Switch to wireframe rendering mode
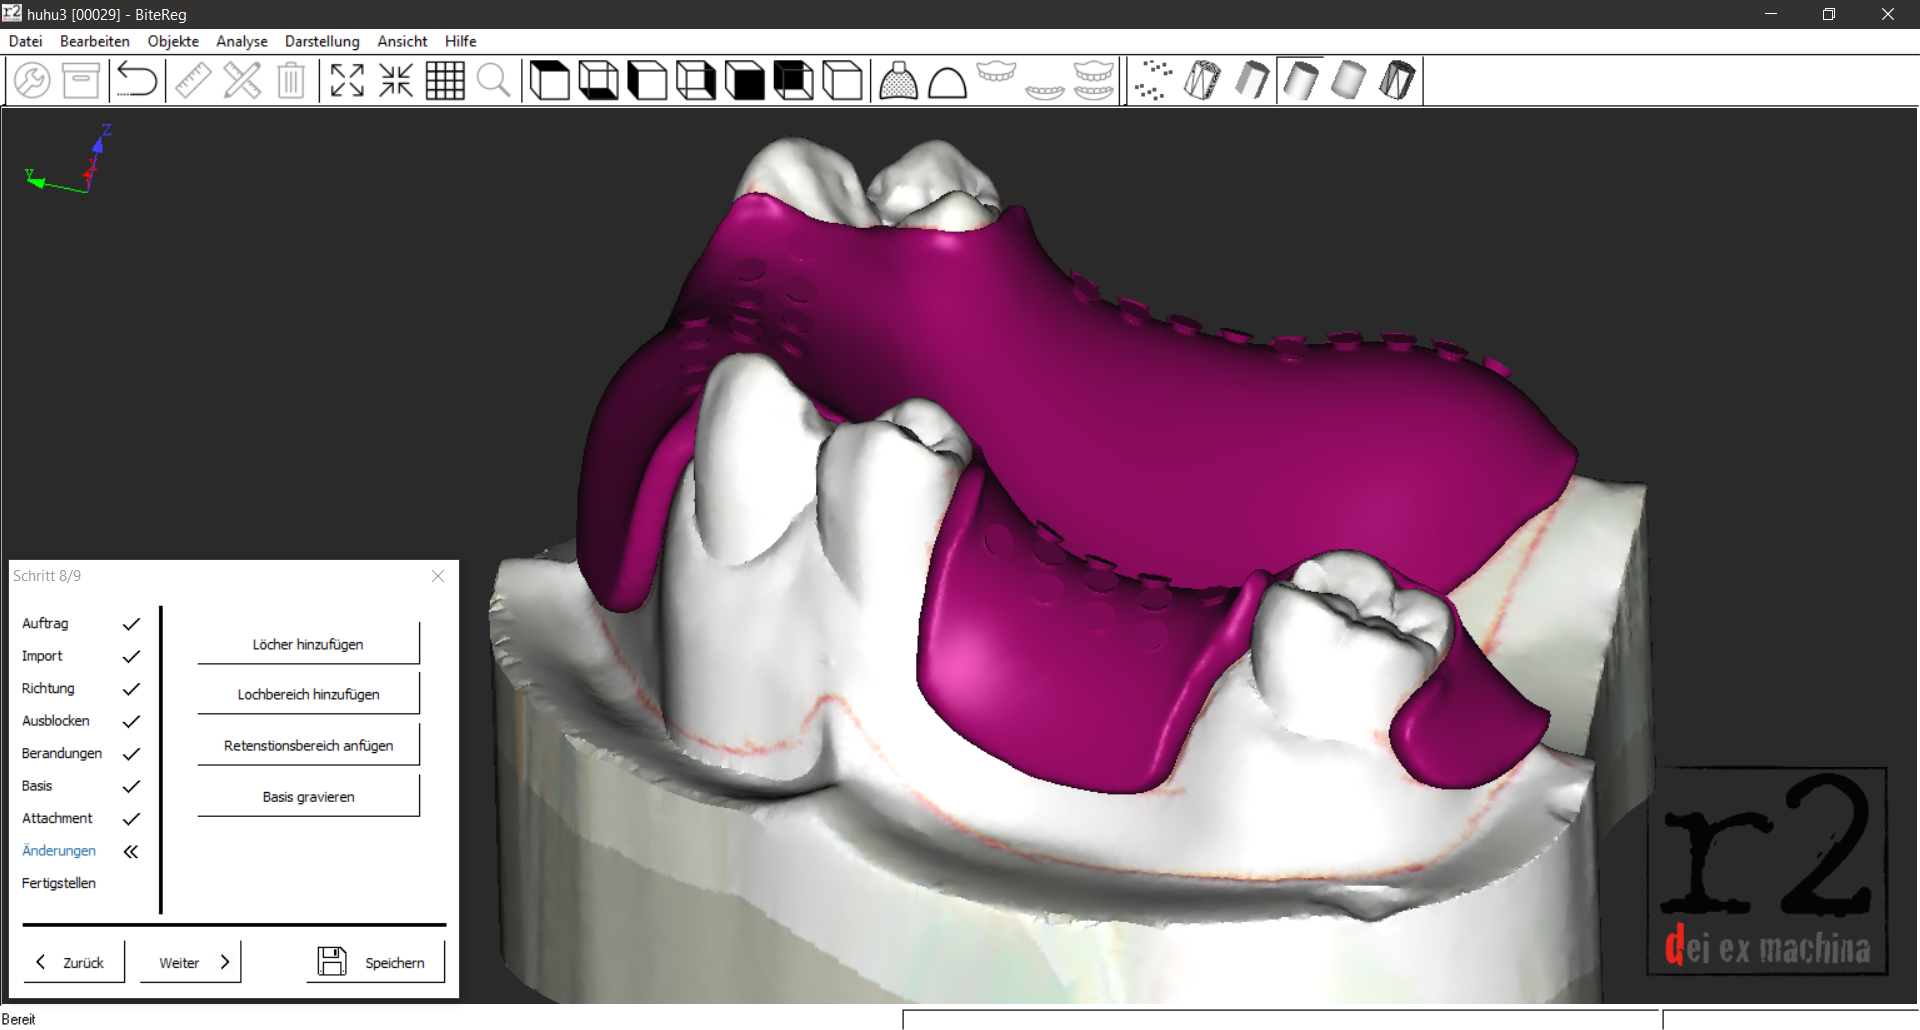The image size is (1920, 1030). pos(1202,80)
